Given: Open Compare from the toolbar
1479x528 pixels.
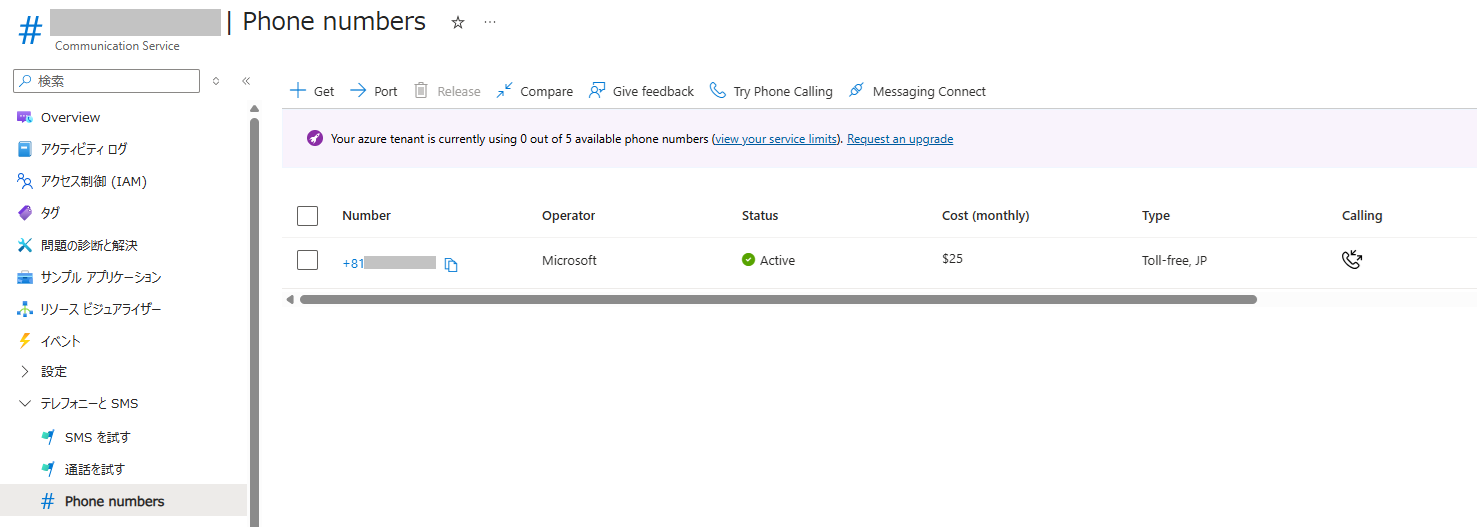Looking at the screenshot, I should 535,91.
